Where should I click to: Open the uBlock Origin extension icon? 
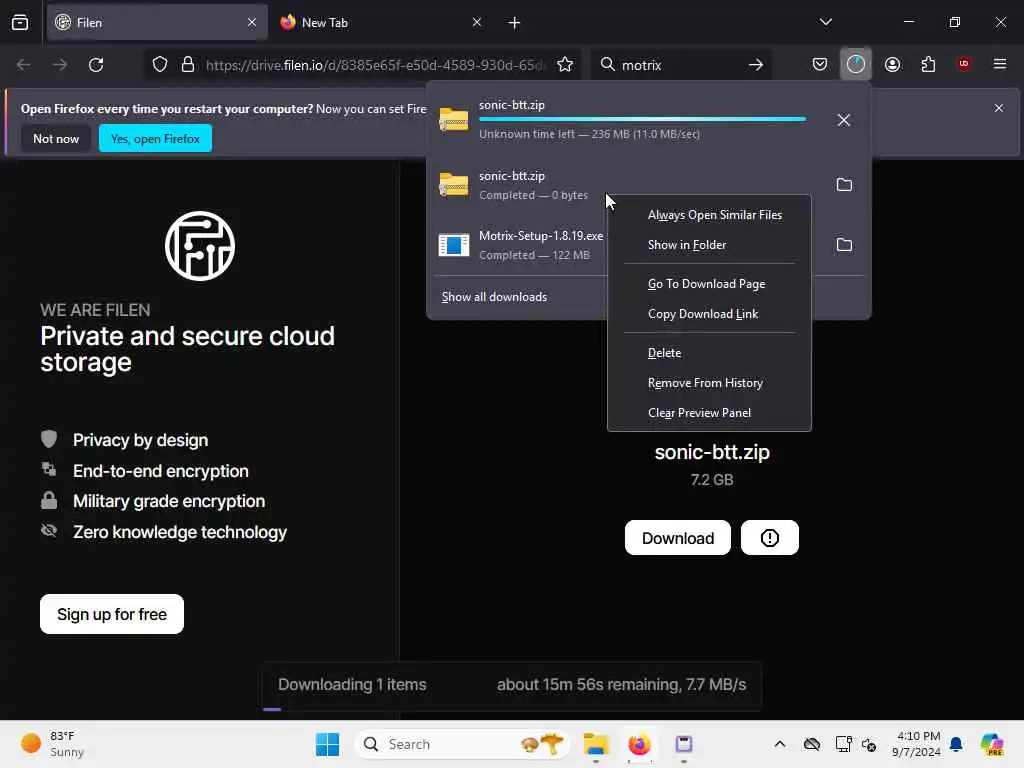[964, 64]
